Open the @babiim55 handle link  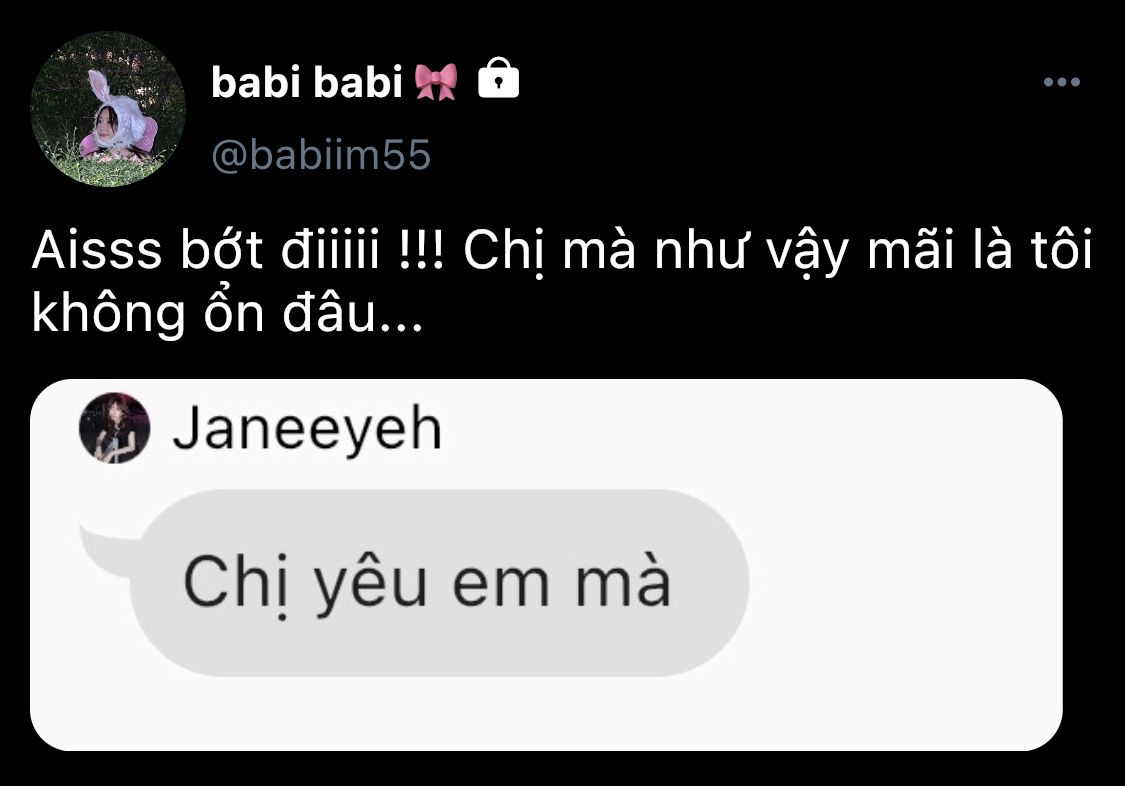pos(321,154)
